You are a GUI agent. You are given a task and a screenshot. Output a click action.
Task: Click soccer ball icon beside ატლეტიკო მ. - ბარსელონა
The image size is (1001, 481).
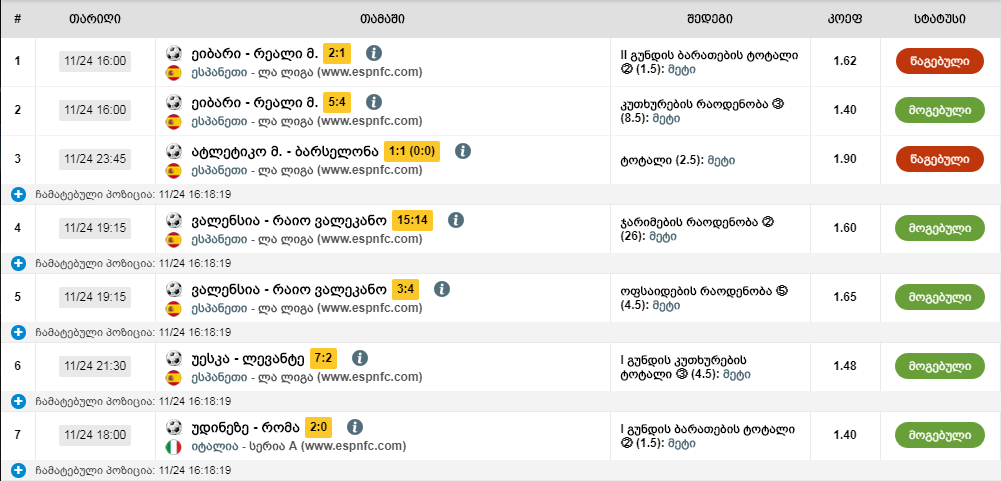click(x=174, y=151)
